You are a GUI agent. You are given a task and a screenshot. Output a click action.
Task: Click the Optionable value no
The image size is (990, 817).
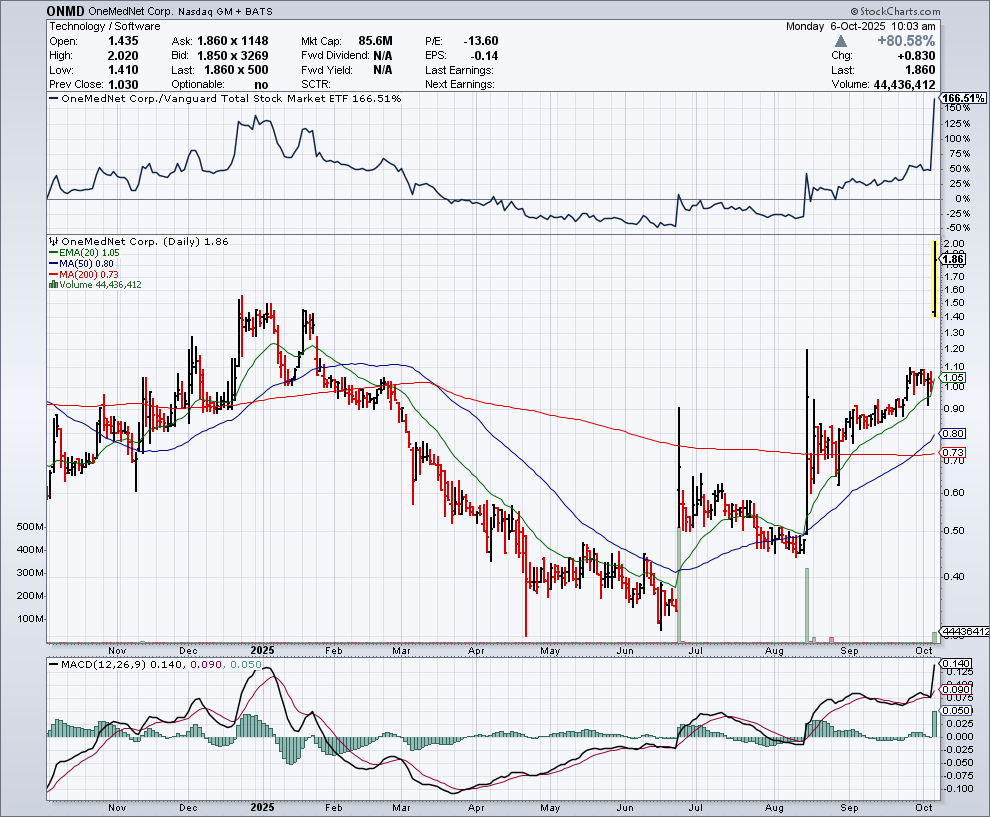261,85
